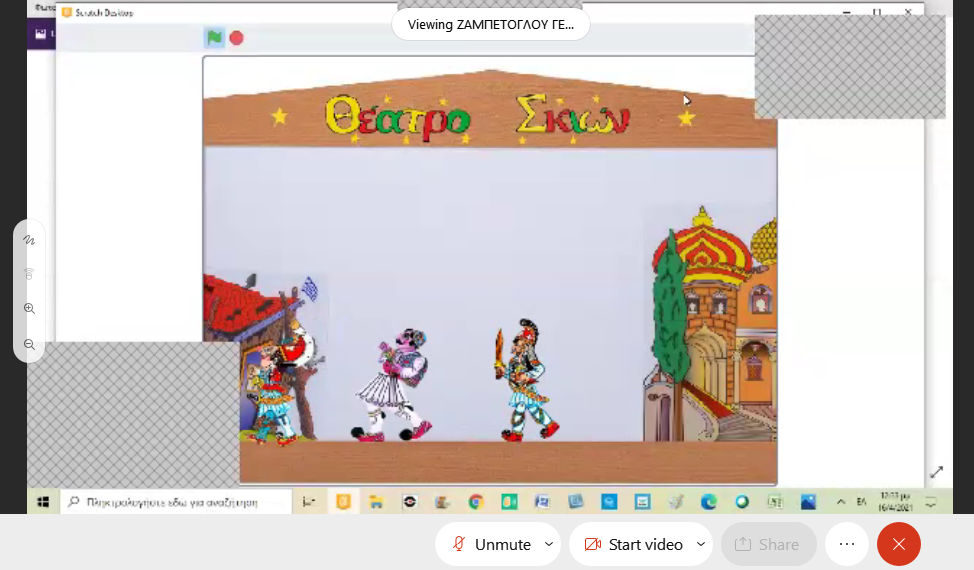Click the sword-holding character on stage
This screenshot has height=570, width=974.
523,380
